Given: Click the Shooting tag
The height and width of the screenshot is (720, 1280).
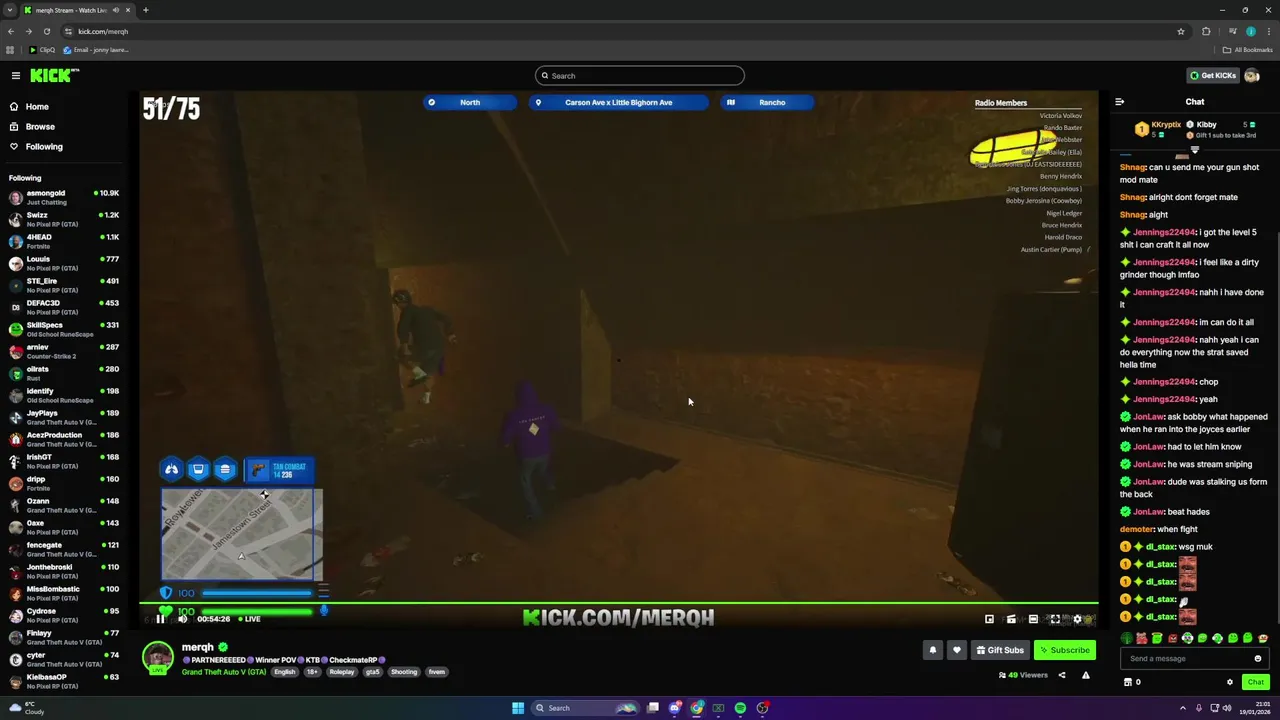Looking at the screenshot, I should click(x=404, y=672).
